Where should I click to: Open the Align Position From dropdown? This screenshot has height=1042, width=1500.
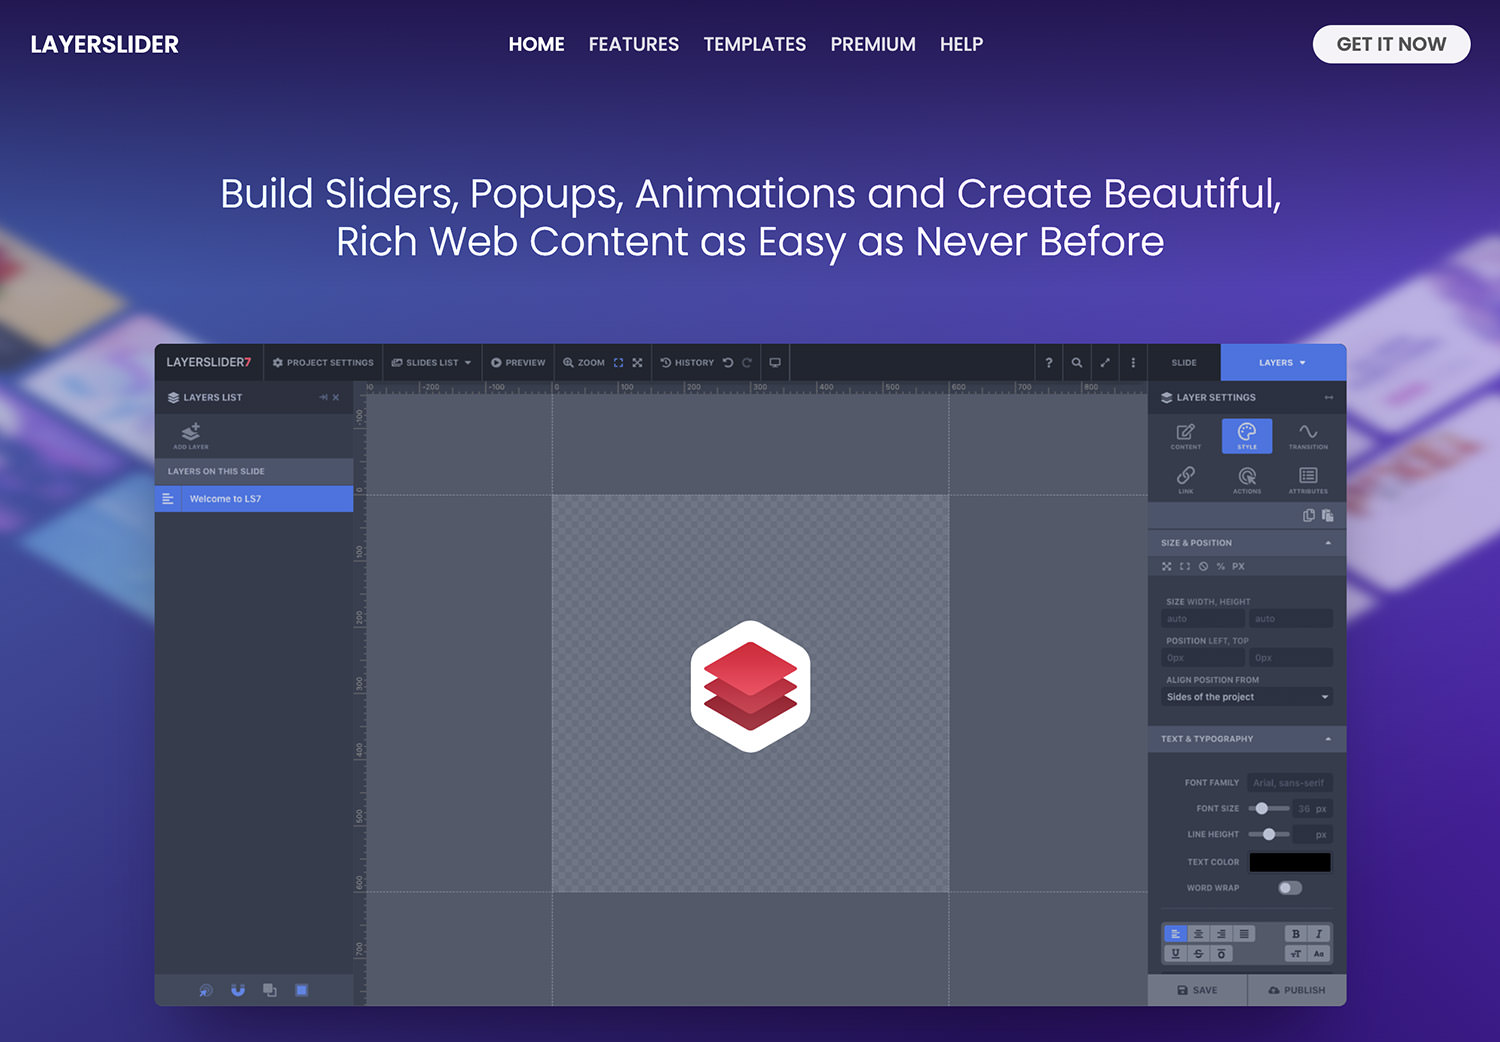click(x=1247, y=697)
